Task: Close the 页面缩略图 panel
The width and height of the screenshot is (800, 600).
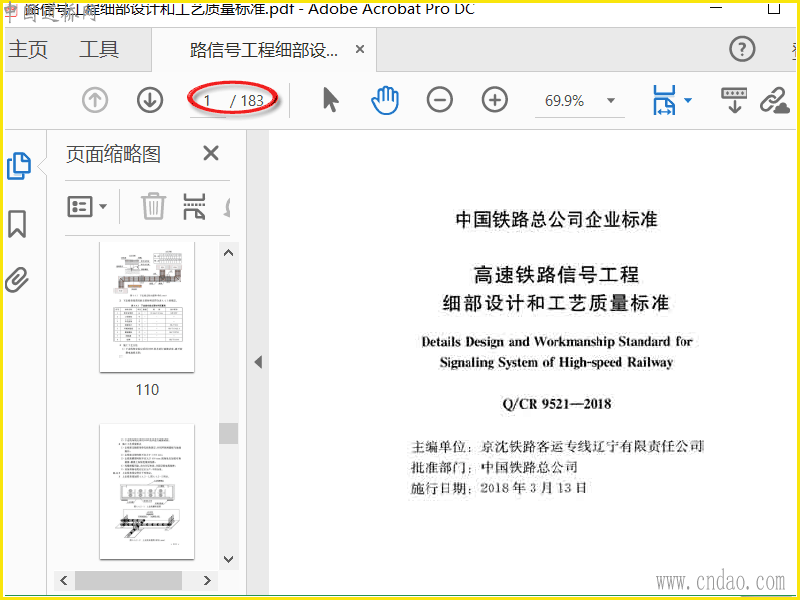Action: [x=211, y=153]
